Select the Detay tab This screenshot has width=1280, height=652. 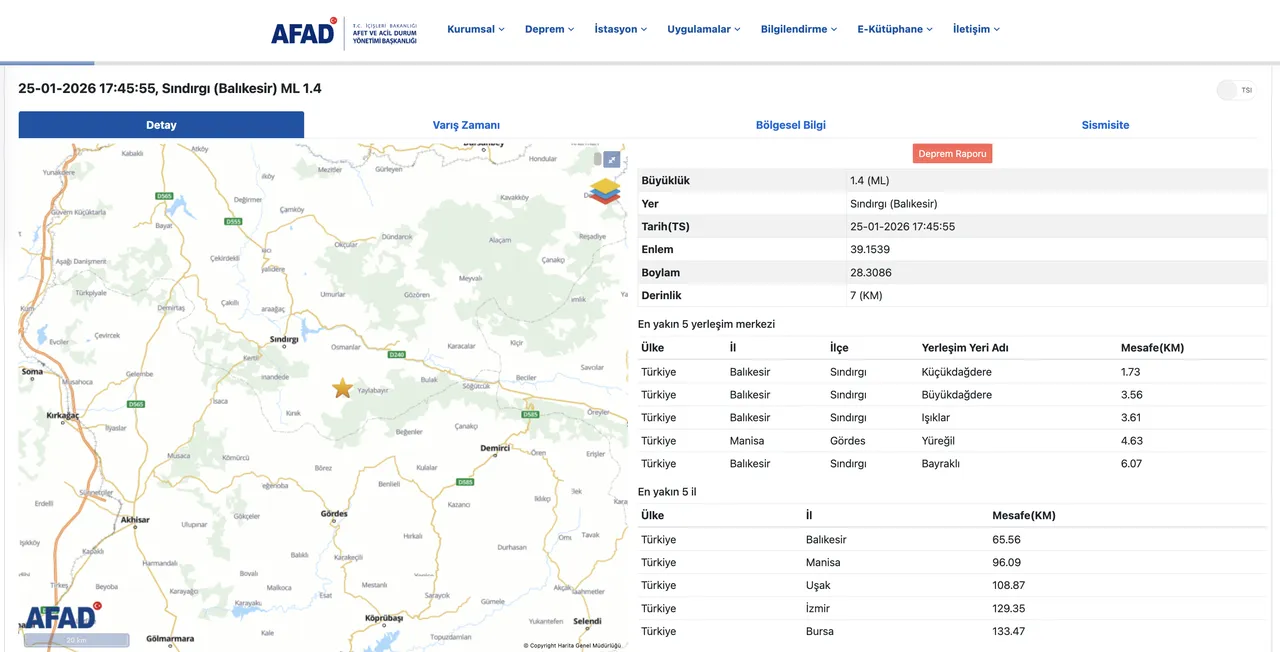(x=161, y=125)
